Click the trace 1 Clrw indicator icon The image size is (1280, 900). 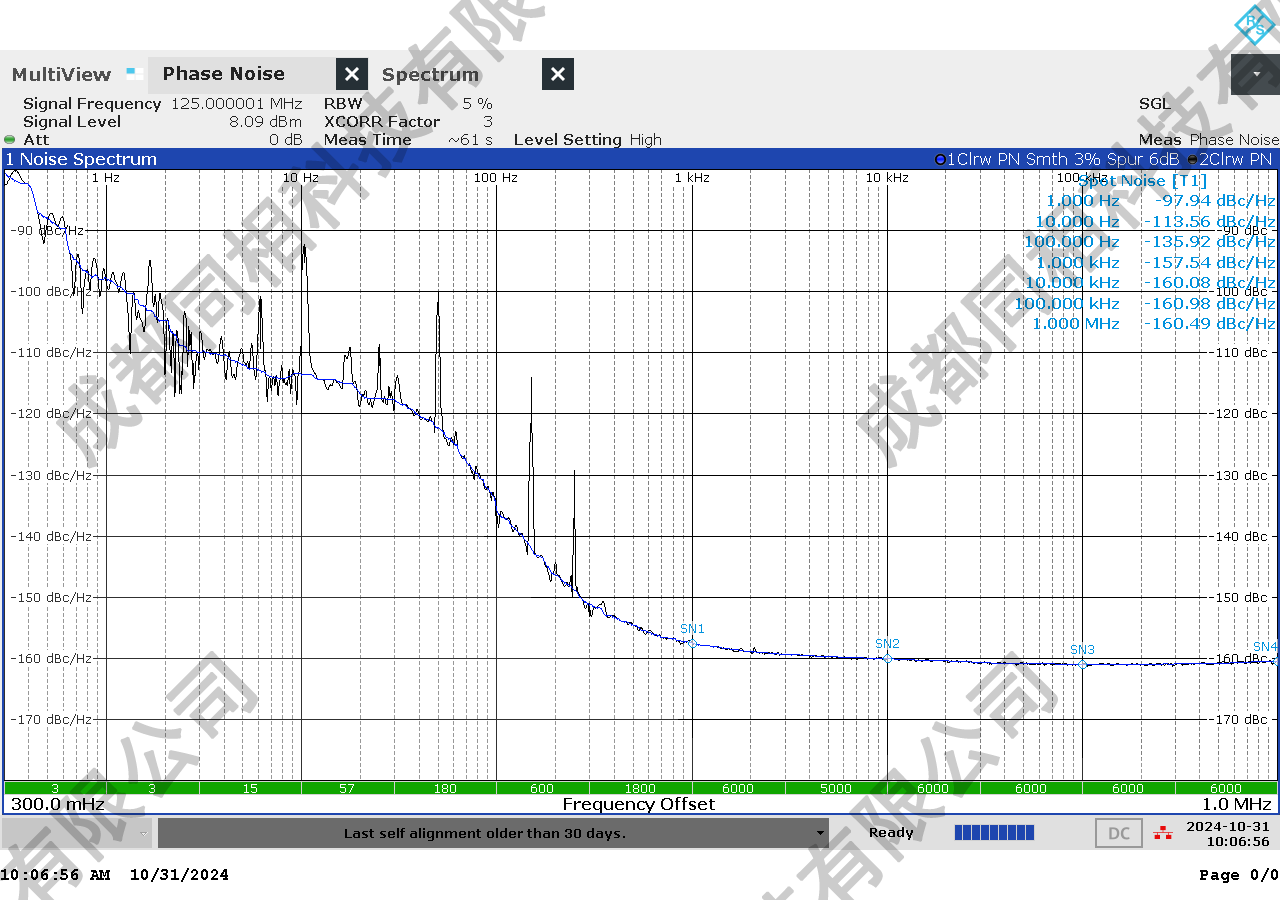coord(940,160)
